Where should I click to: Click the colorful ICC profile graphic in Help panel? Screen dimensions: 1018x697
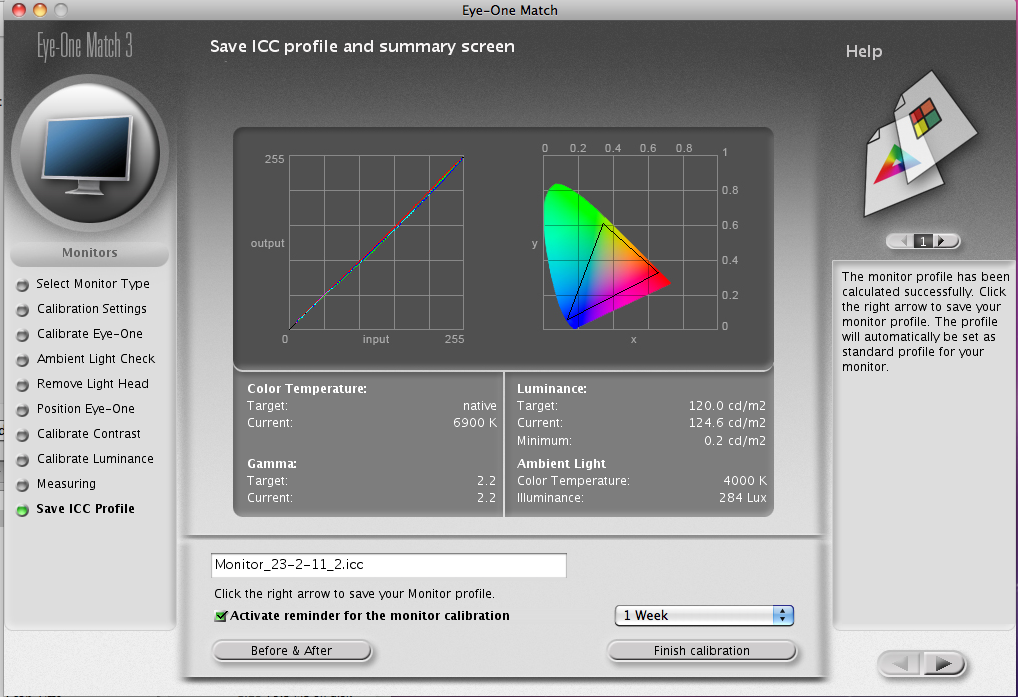point(920,145)
